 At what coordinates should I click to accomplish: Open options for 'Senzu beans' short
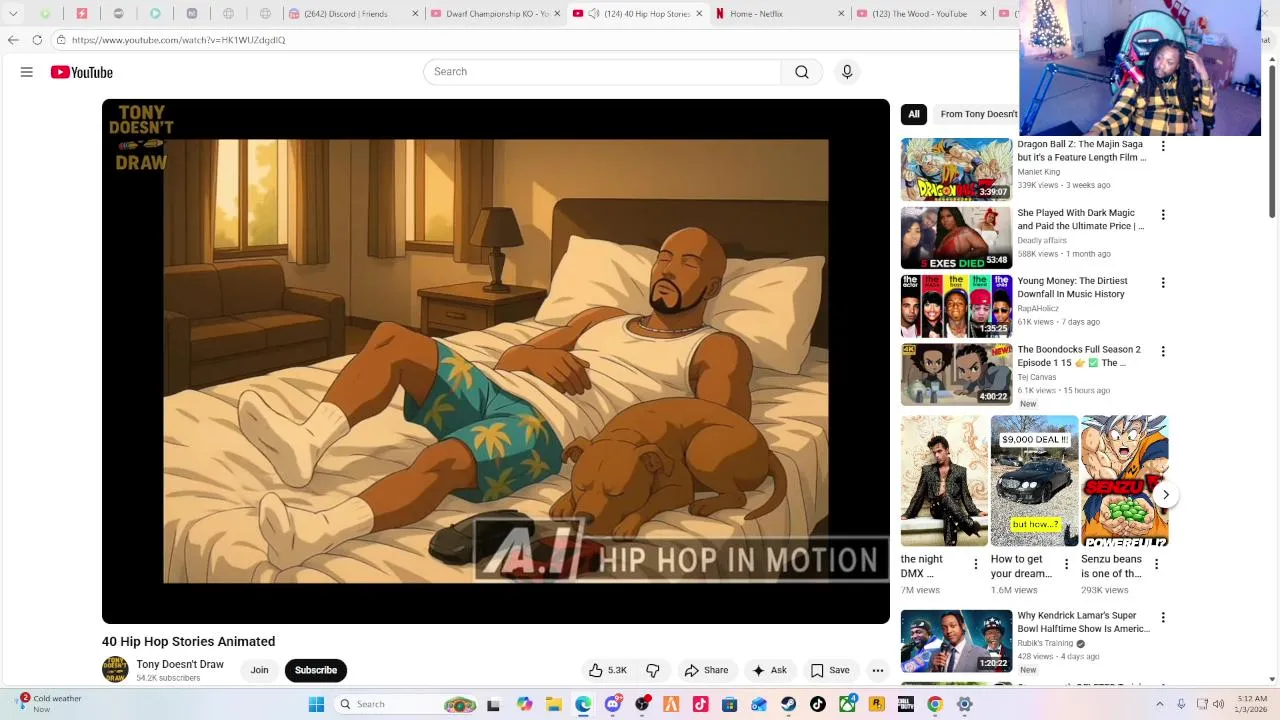[1156, 564]
